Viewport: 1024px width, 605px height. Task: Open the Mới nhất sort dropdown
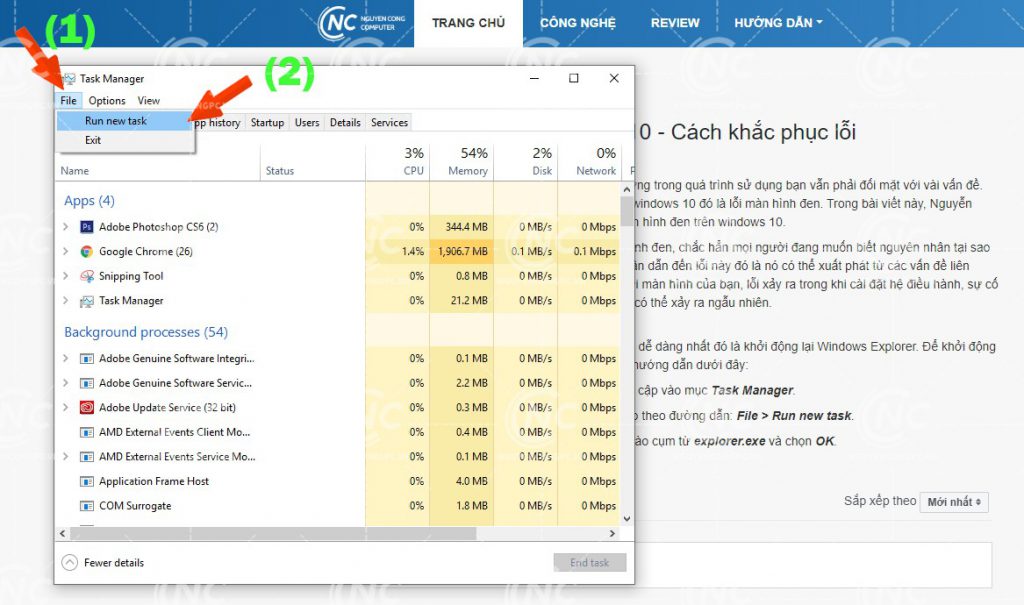pyautogui.click(x=954, y=502)
